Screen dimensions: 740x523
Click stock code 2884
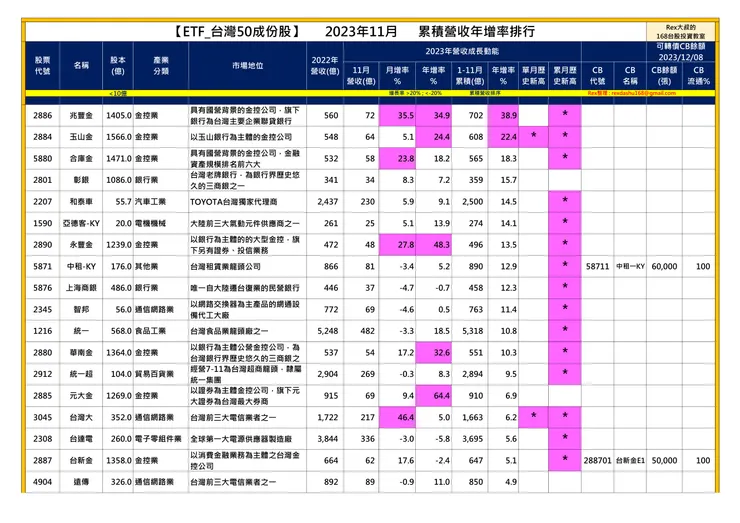(x=42, y=137)
